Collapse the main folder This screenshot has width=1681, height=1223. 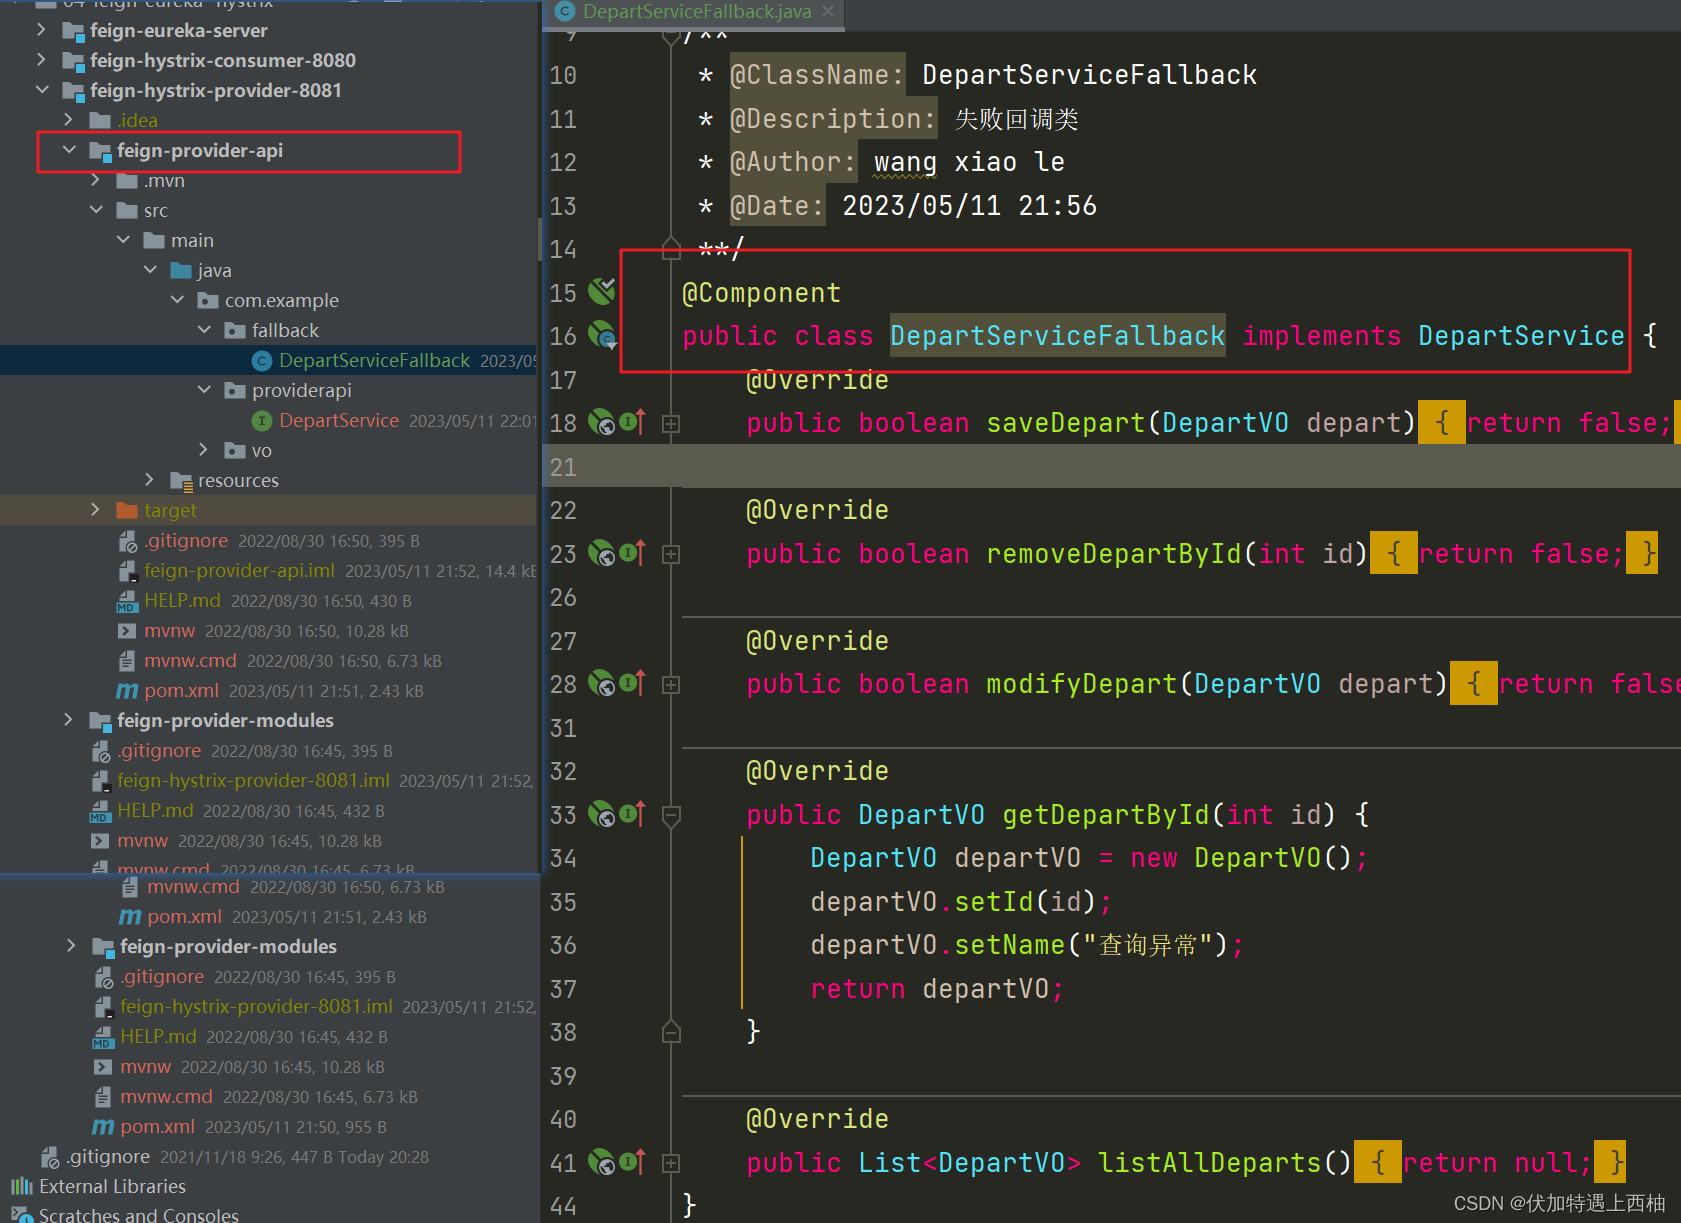point(122,240)
